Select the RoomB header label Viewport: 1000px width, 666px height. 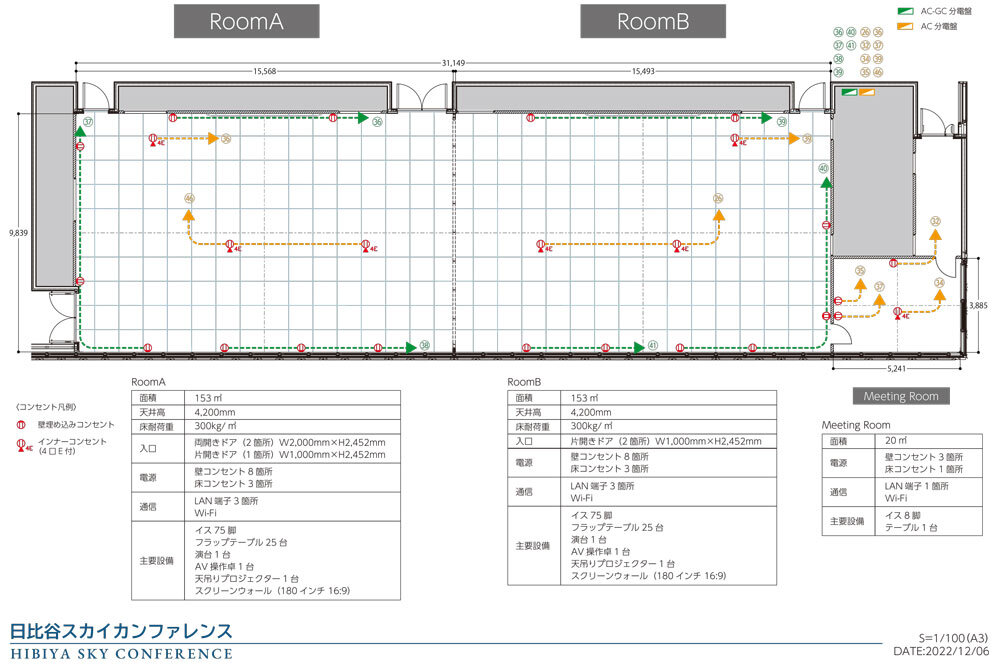click(653, 21)
